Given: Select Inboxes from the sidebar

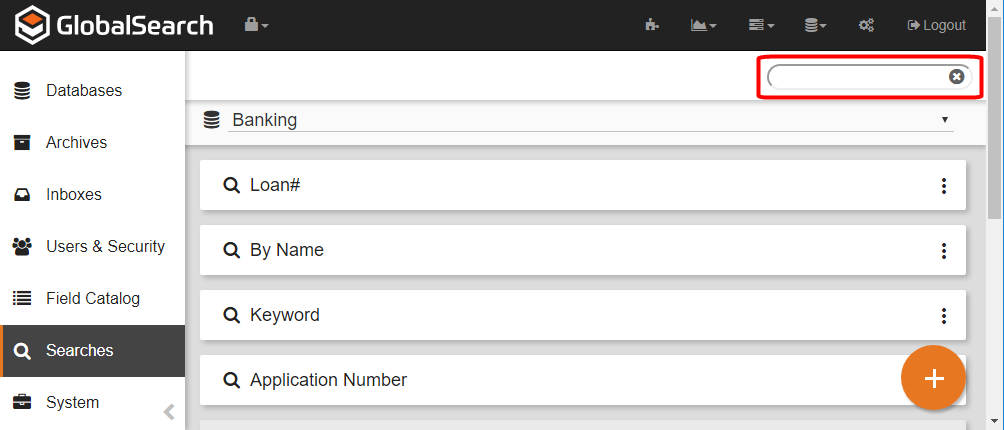Looking at the screenshot, I should click(x=74, y=194).
